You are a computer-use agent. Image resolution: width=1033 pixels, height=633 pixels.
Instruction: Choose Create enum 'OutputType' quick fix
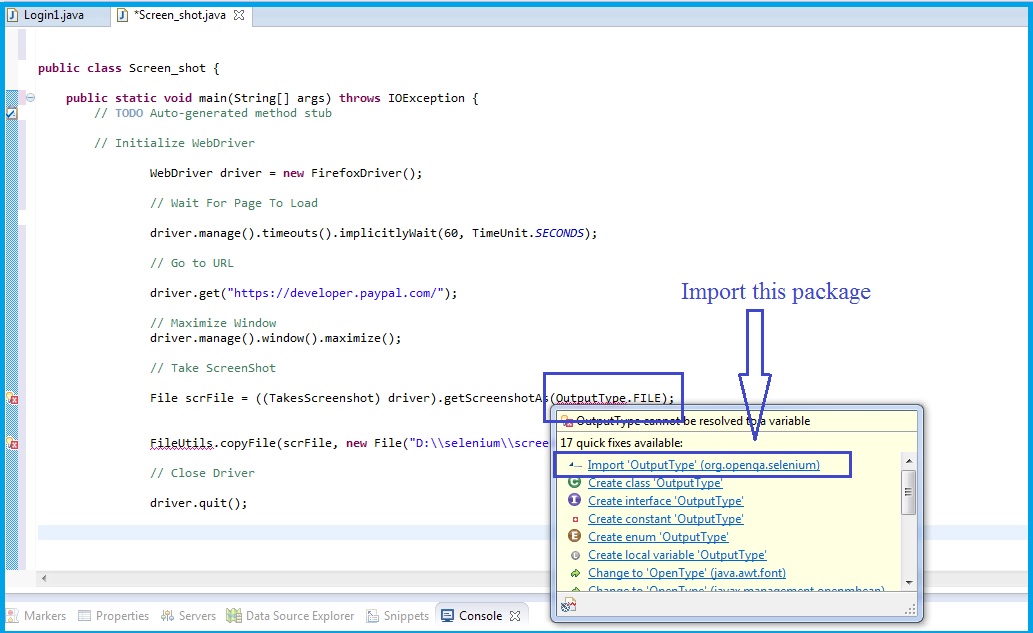tap(658, 537)
